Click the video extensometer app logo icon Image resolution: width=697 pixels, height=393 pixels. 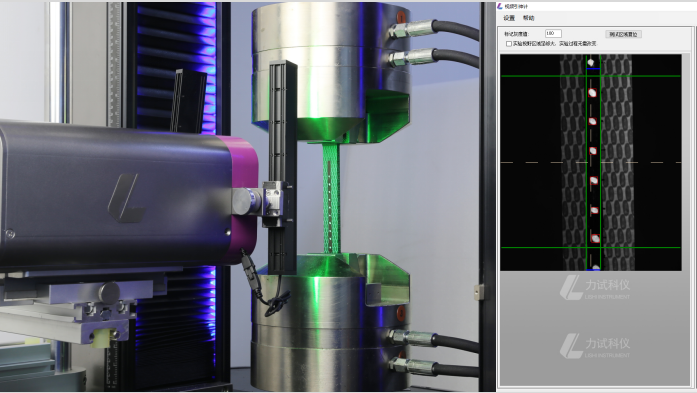click(500, 6)
